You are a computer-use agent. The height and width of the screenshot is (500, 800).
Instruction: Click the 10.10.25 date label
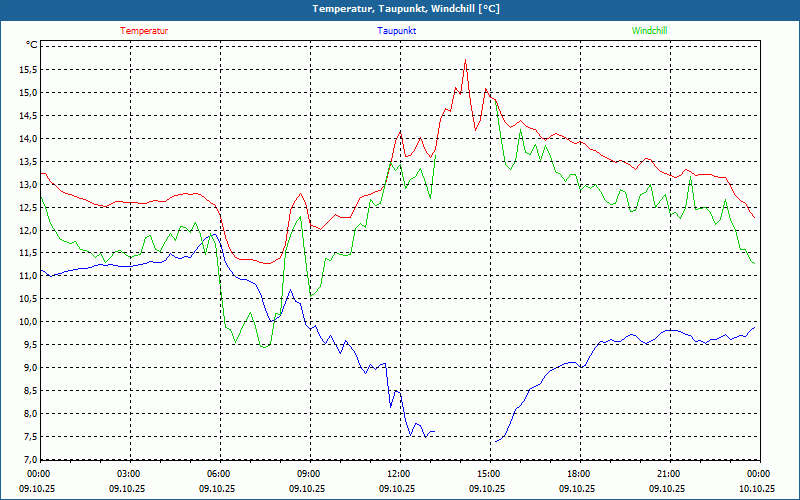click(757, 489)
